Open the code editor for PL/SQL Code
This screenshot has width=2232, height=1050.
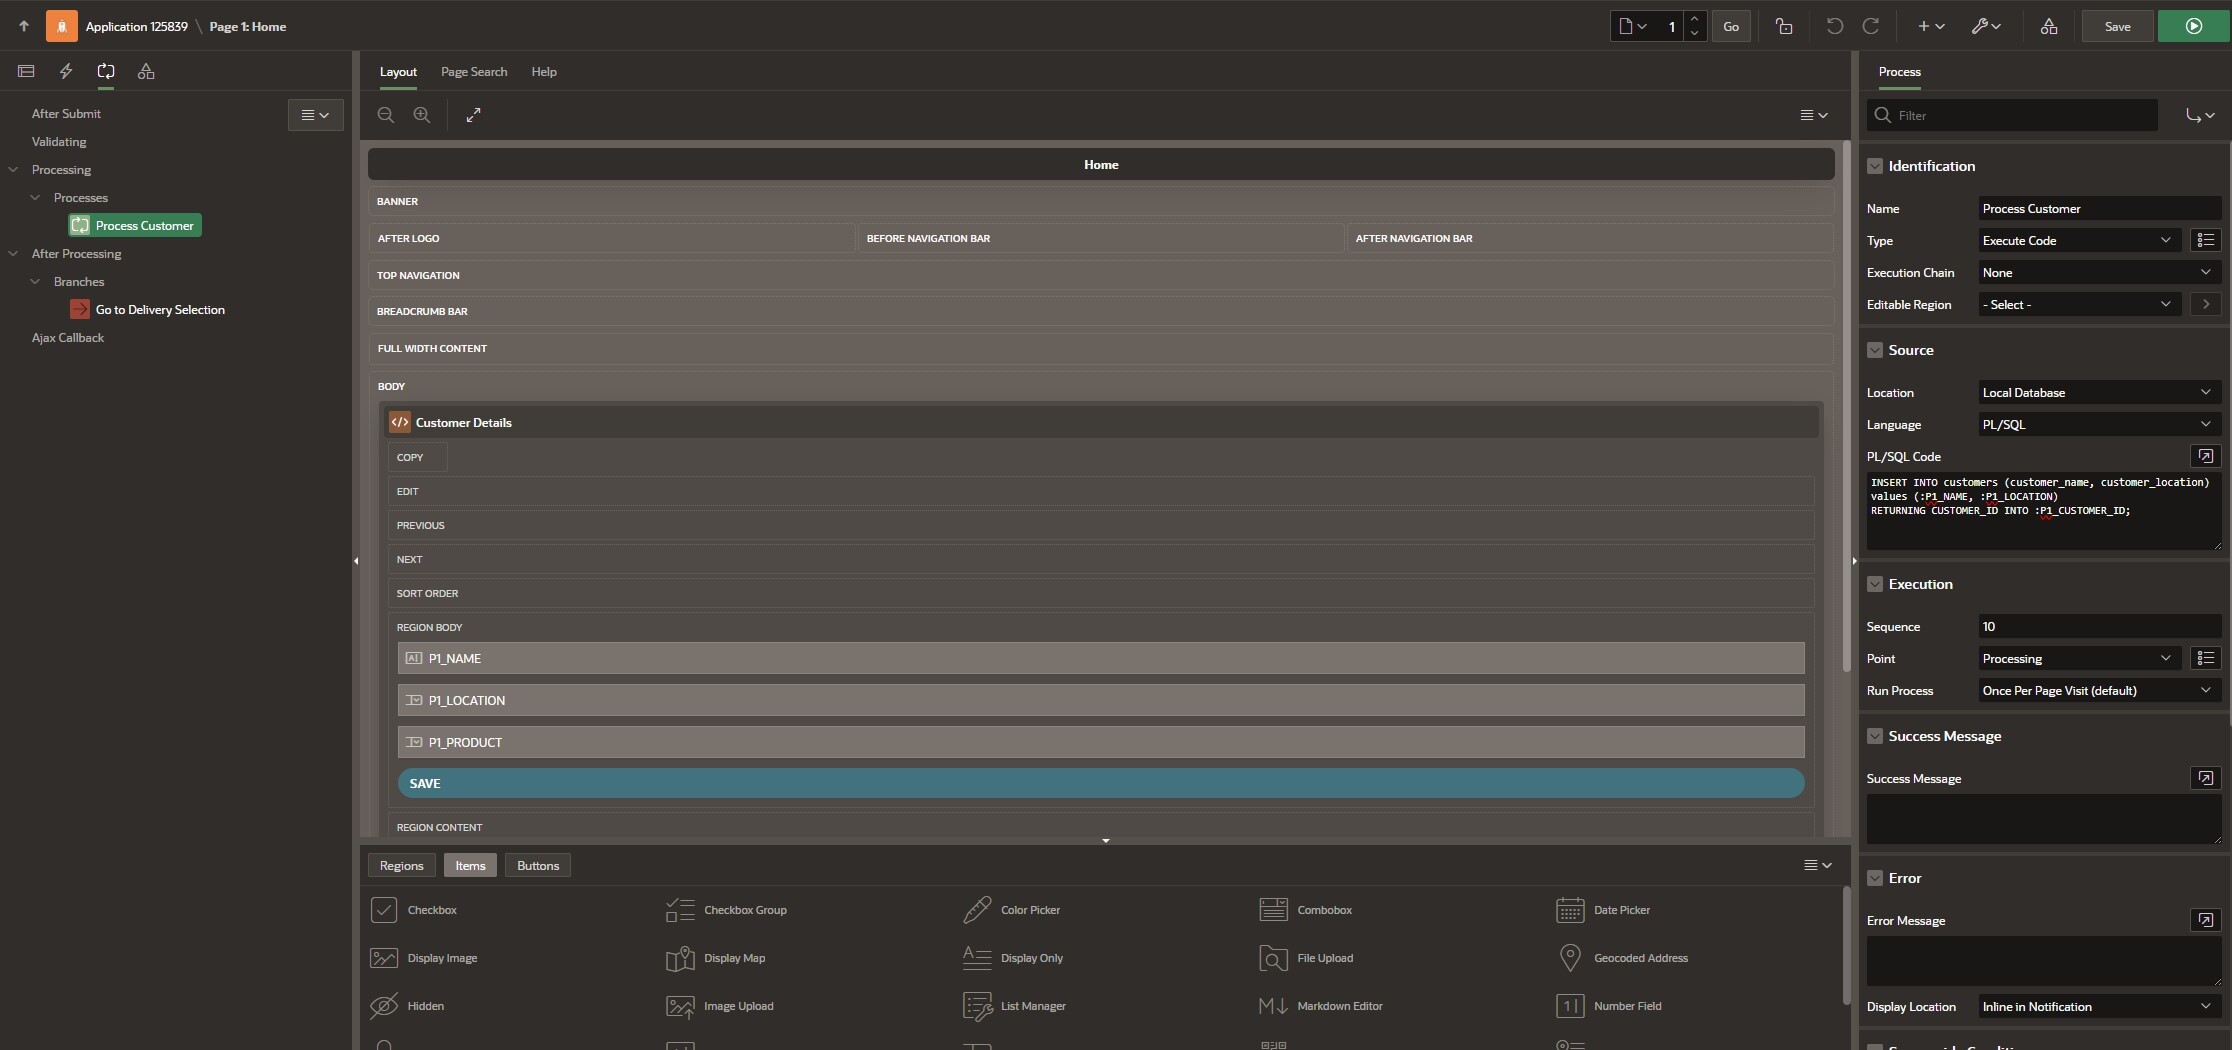pos(2205,456)
